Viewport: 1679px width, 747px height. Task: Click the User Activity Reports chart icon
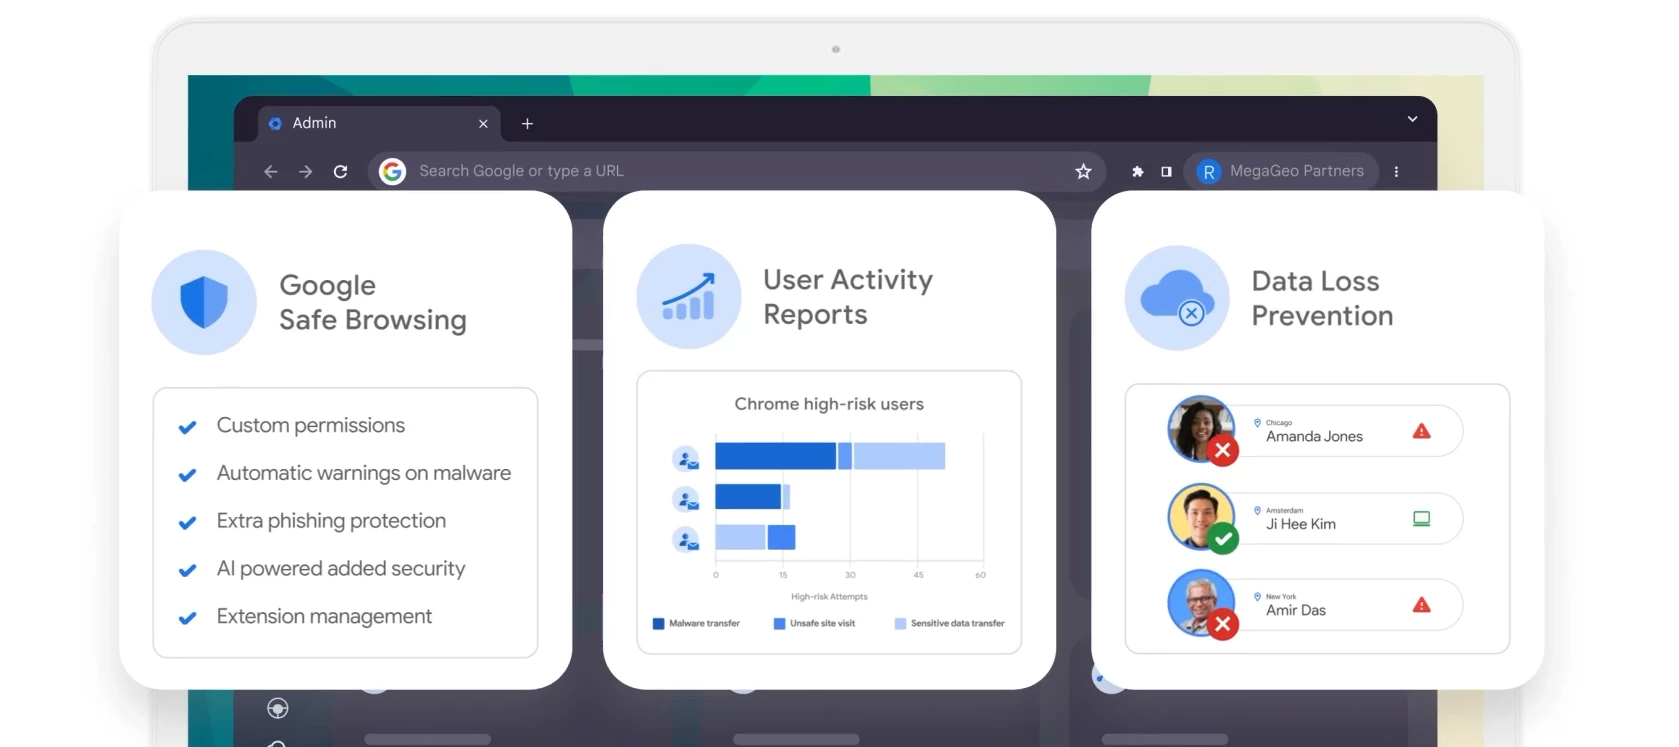click(689, 297)
